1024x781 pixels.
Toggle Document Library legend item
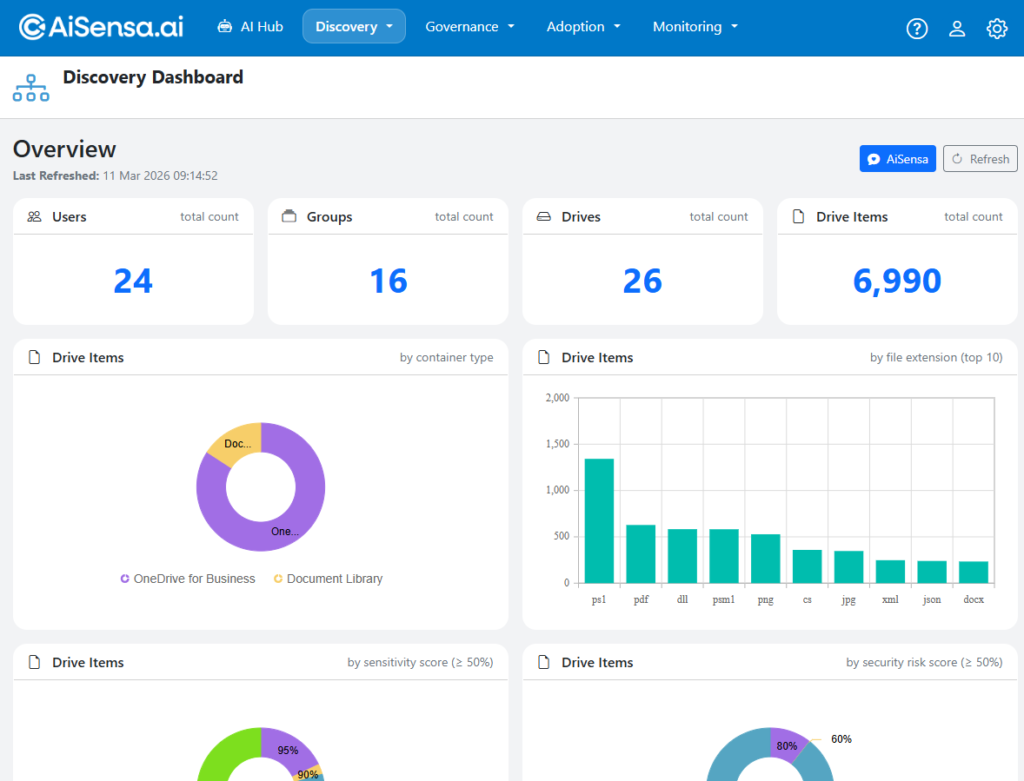327,579
